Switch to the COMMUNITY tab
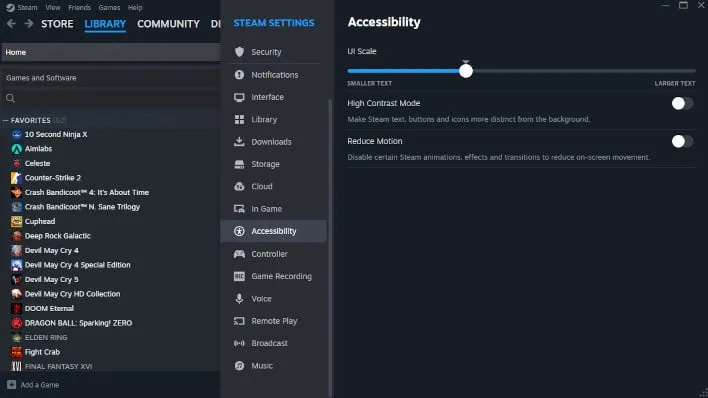This screenshot has height=398, width=708. point(168,24)
